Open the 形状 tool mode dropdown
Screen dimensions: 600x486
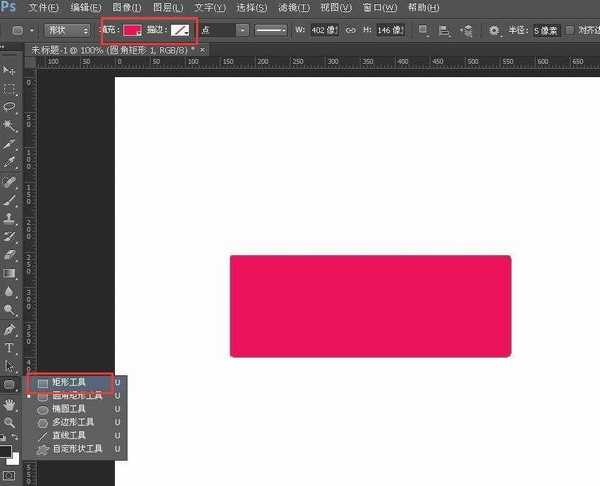tap(70, 30)
